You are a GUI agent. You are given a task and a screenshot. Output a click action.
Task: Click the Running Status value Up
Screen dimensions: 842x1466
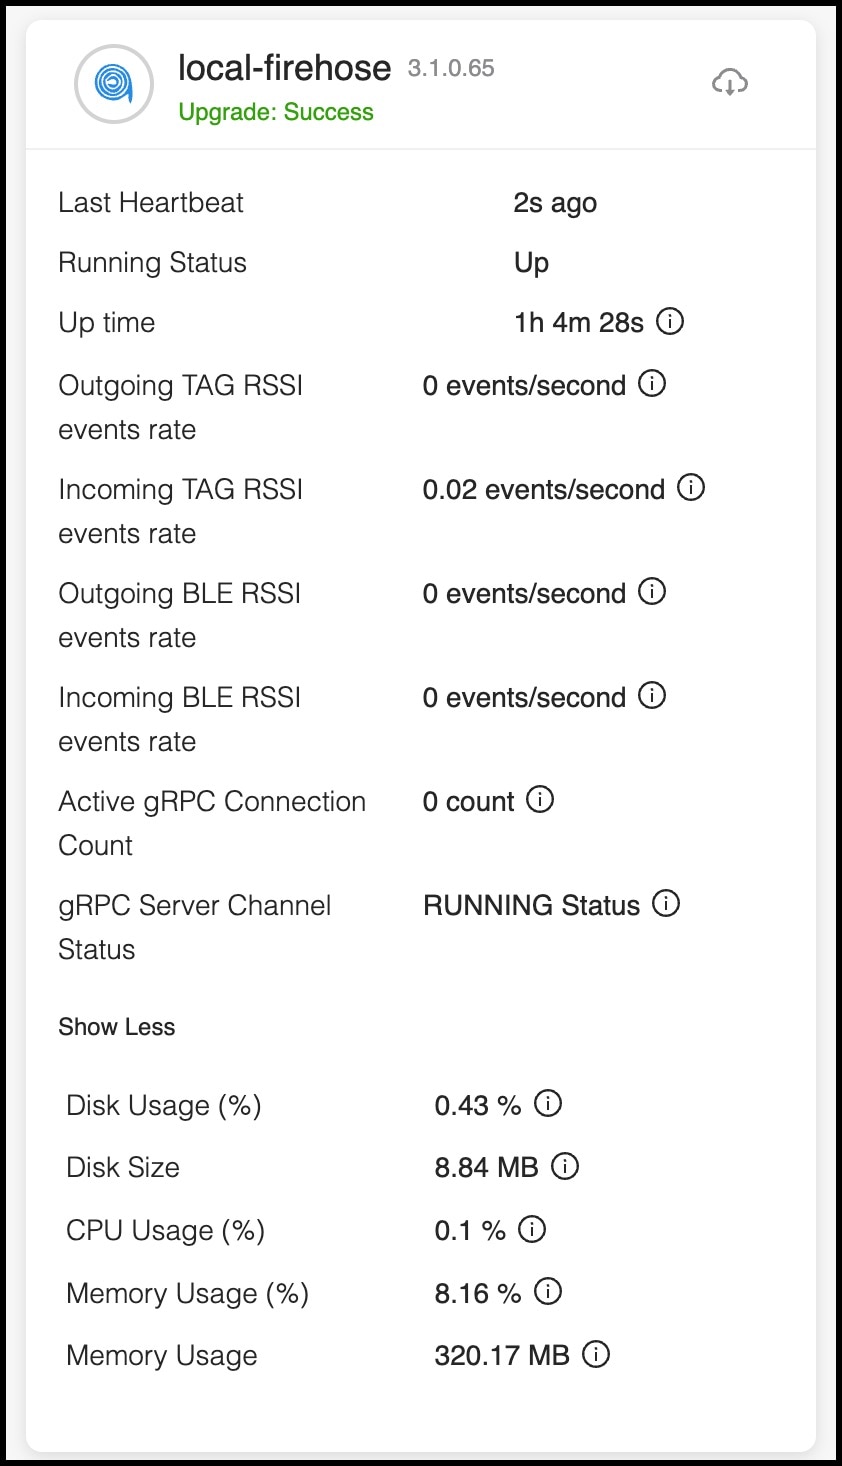click(531, 263)
